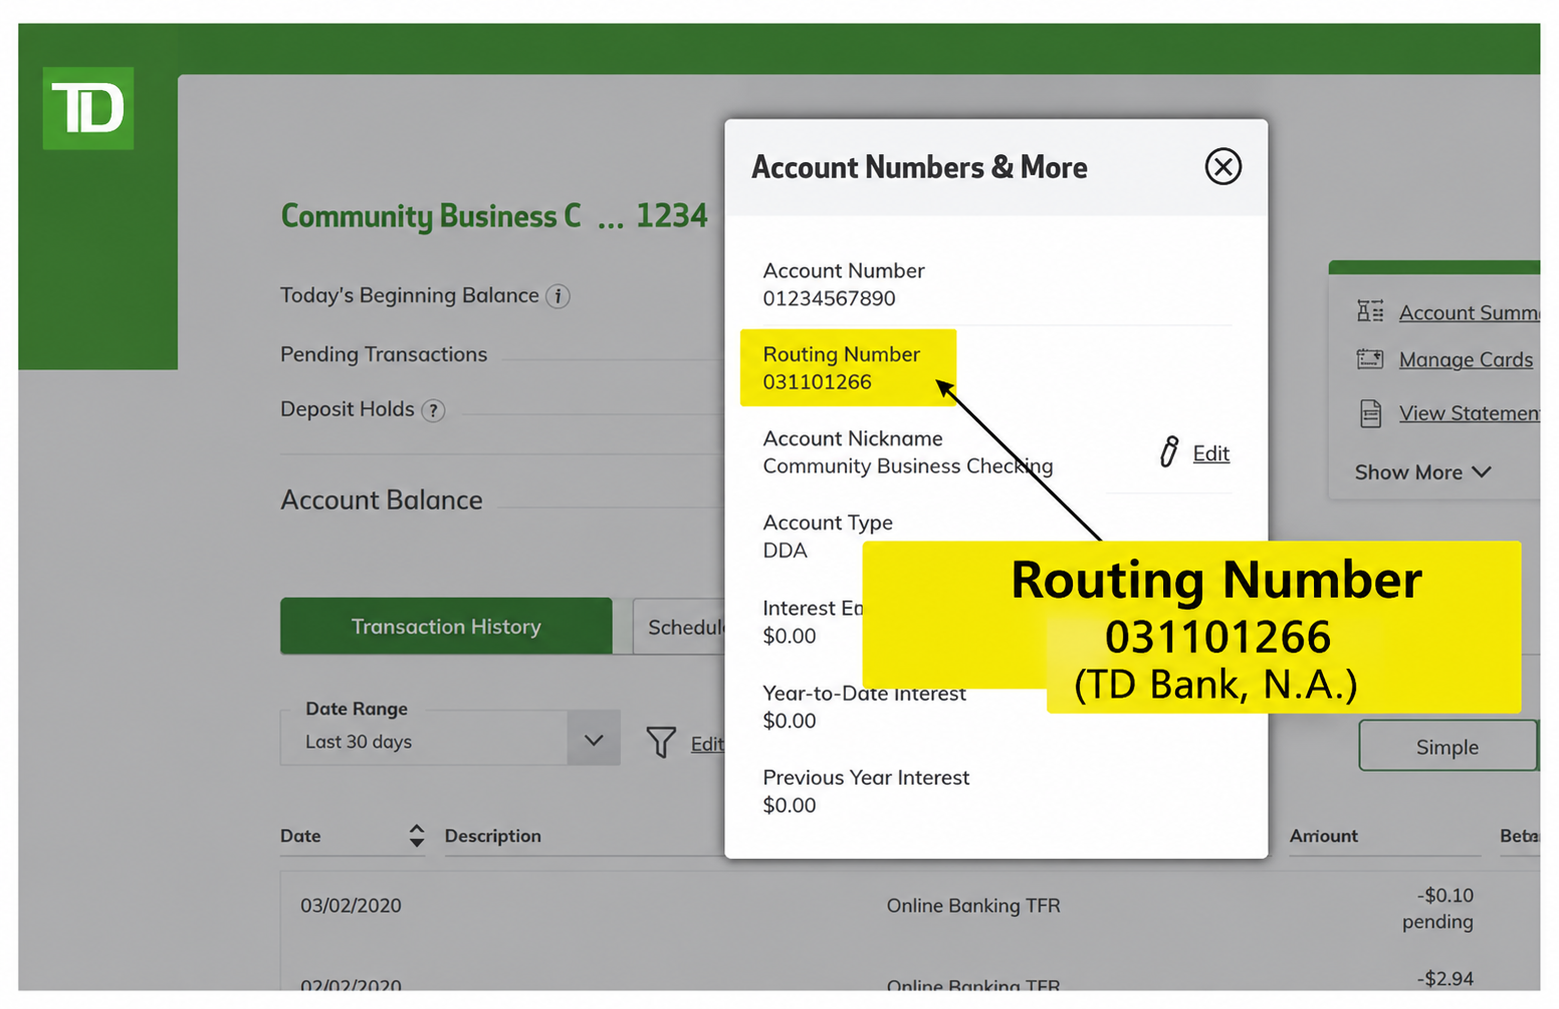1559x1009 pixels.
Task: Expand the Show More options
Action: tap(1422, 472)
